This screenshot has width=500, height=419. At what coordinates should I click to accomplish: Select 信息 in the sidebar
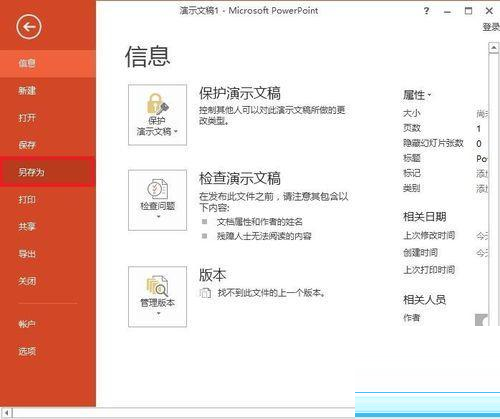[48, 63]
